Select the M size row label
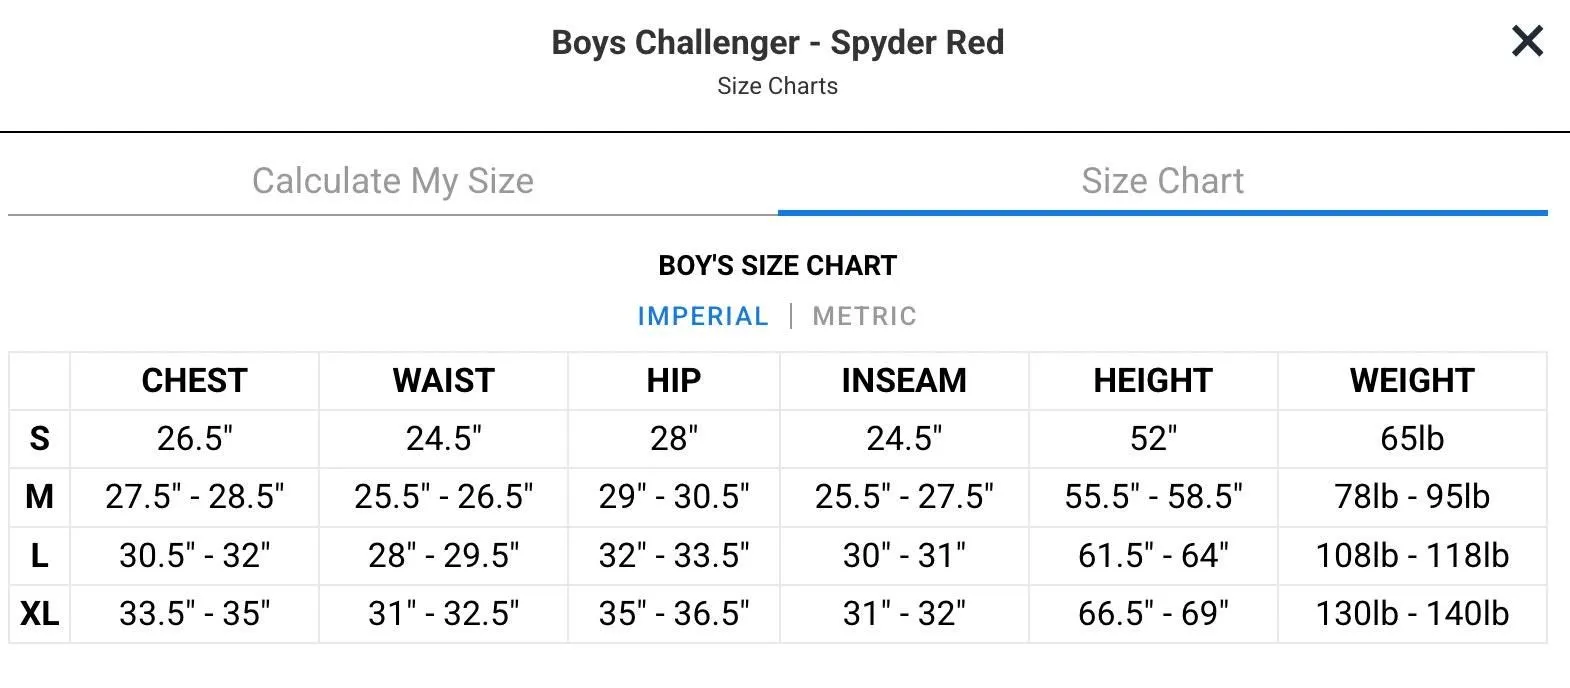The height and width of the screenshot is (688, 1570). (39, 496)
